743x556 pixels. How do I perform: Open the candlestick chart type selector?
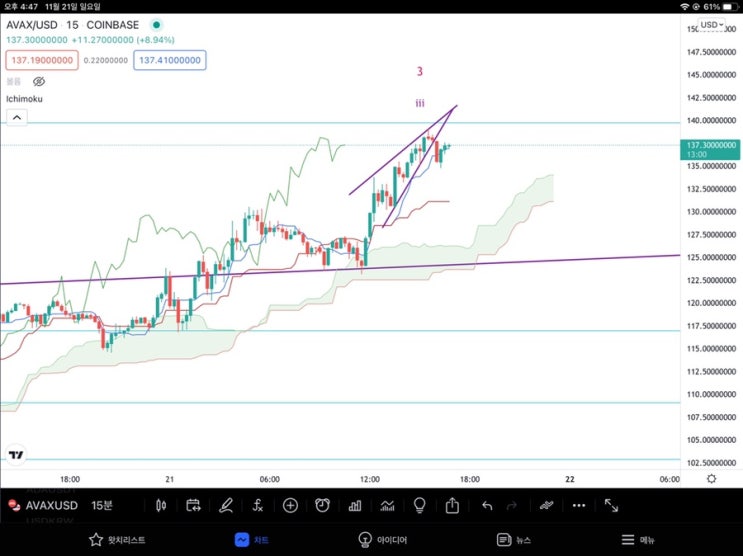161,506
